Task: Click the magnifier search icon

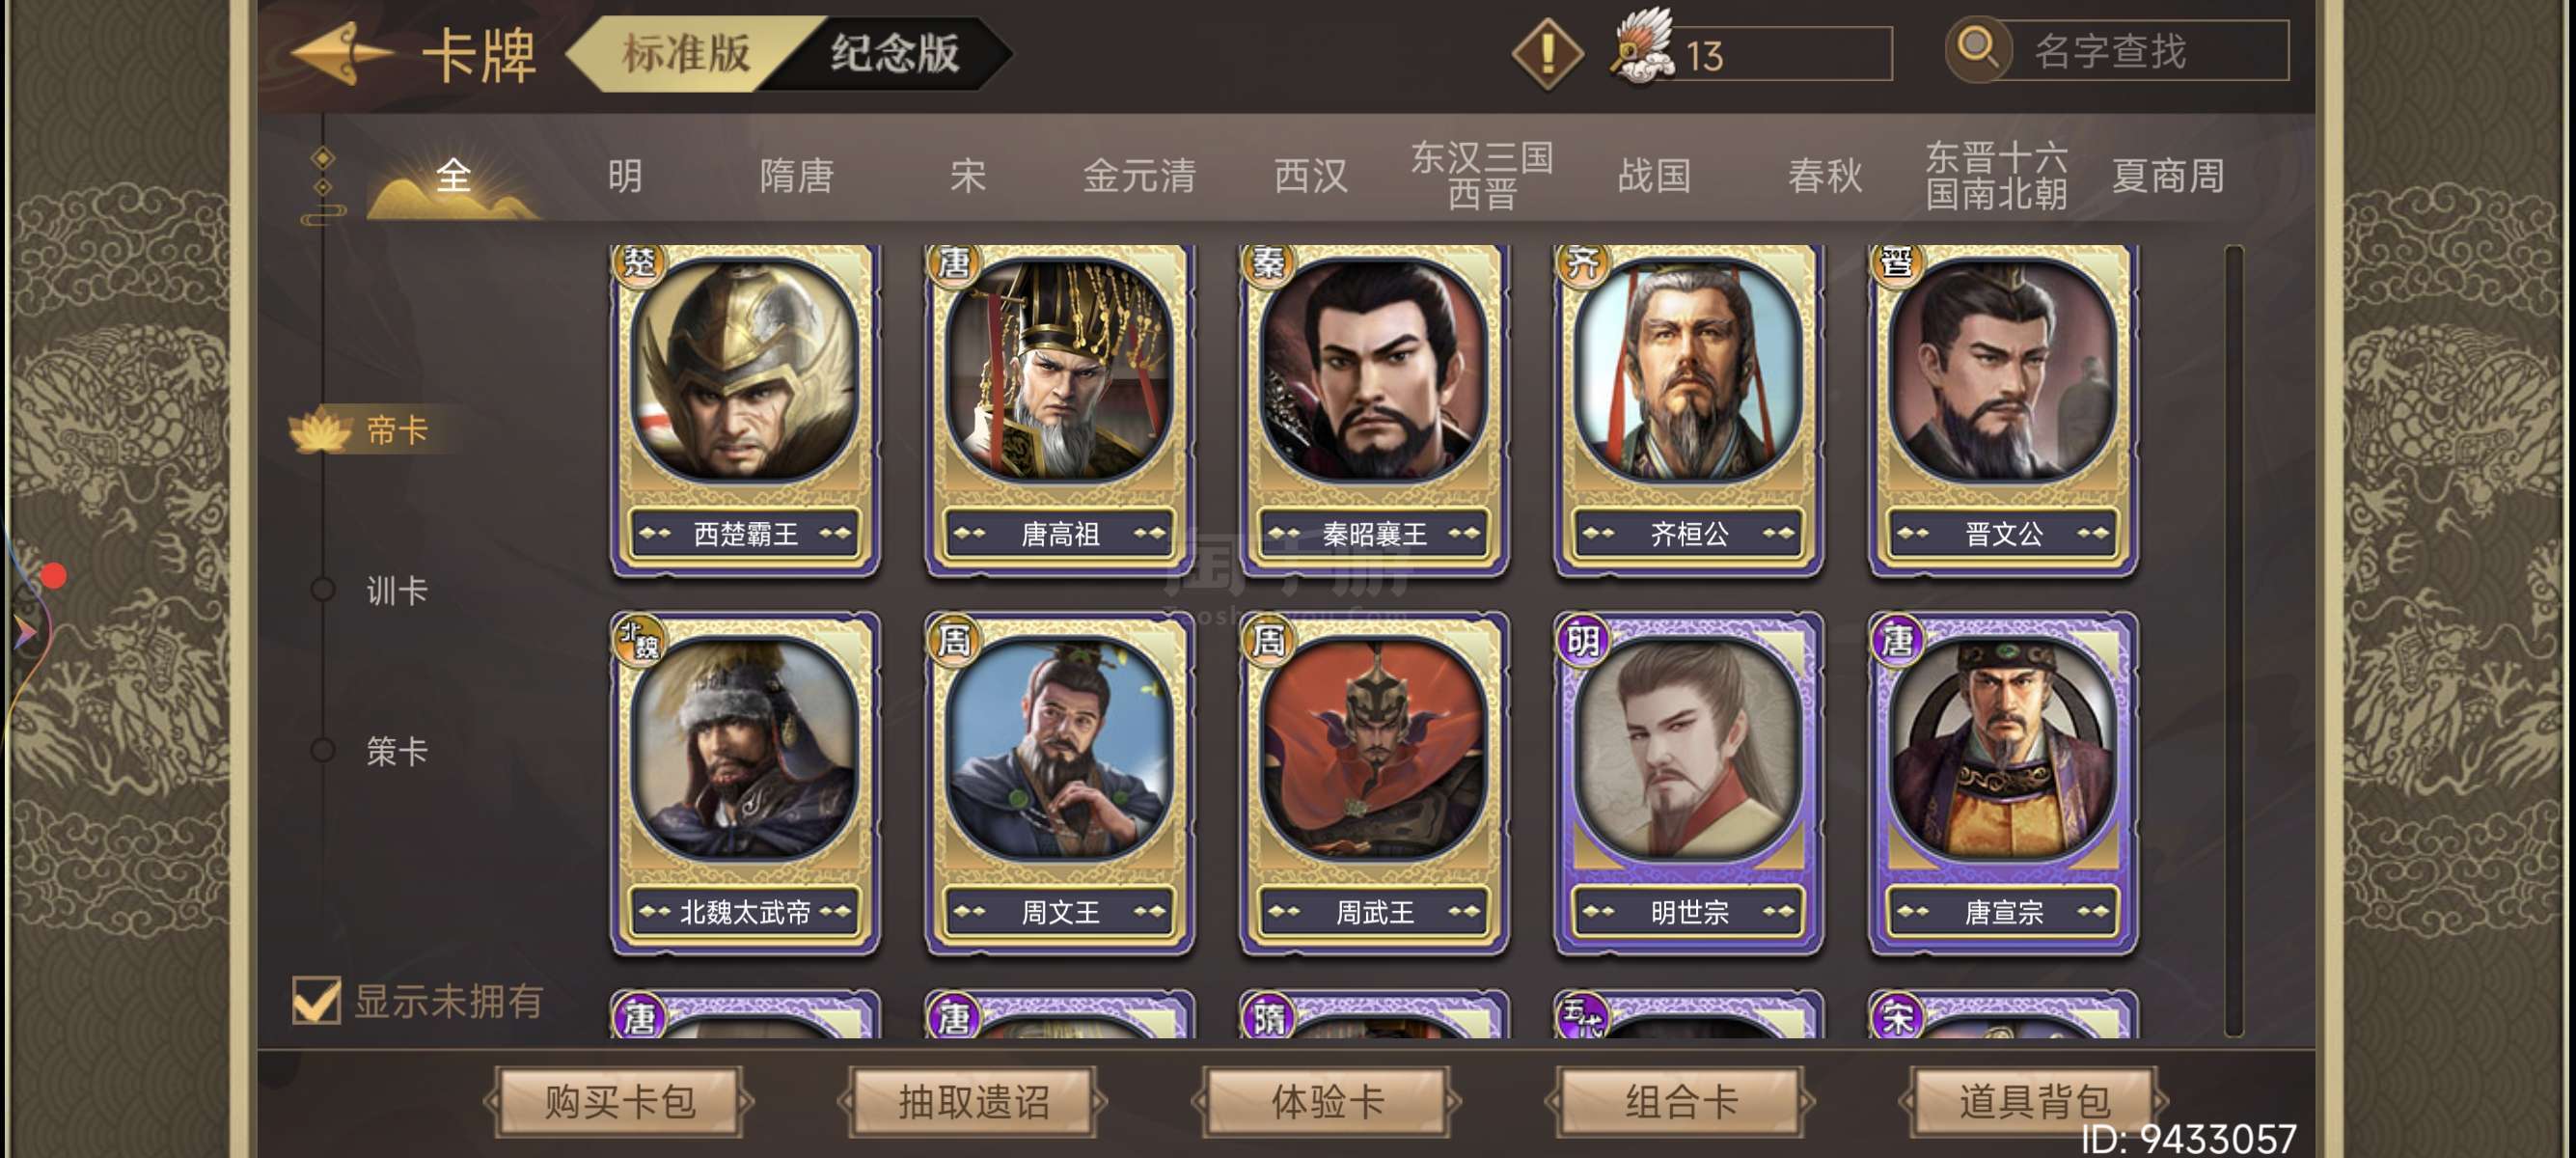Action: (x=1977, y=48)
